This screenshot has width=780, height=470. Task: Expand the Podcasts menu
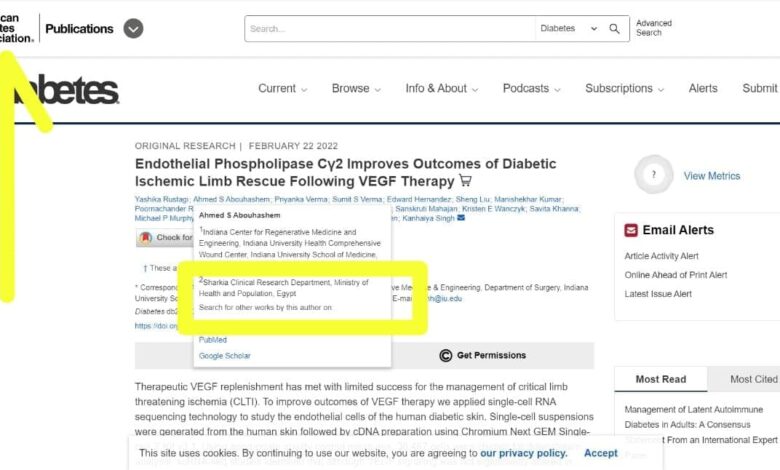531,88
